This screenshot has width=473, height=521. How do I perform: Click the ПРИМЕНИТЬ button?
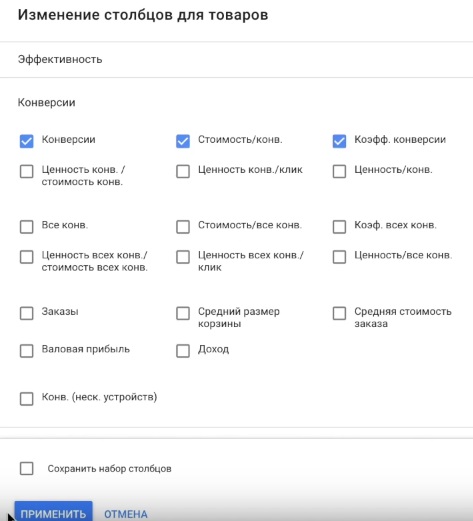(53, 512)
